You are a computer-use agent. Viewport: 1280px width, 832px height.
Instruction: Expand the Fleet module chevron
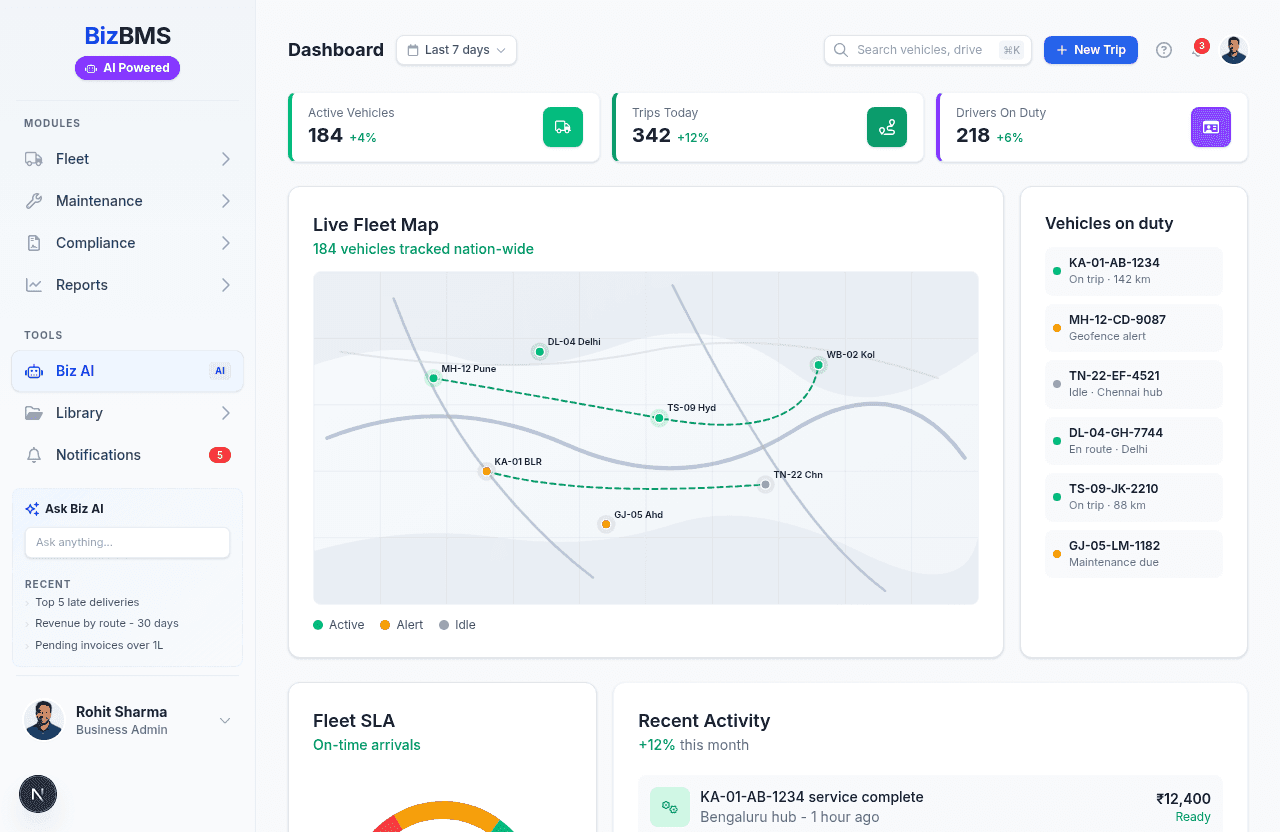(225, 159)
